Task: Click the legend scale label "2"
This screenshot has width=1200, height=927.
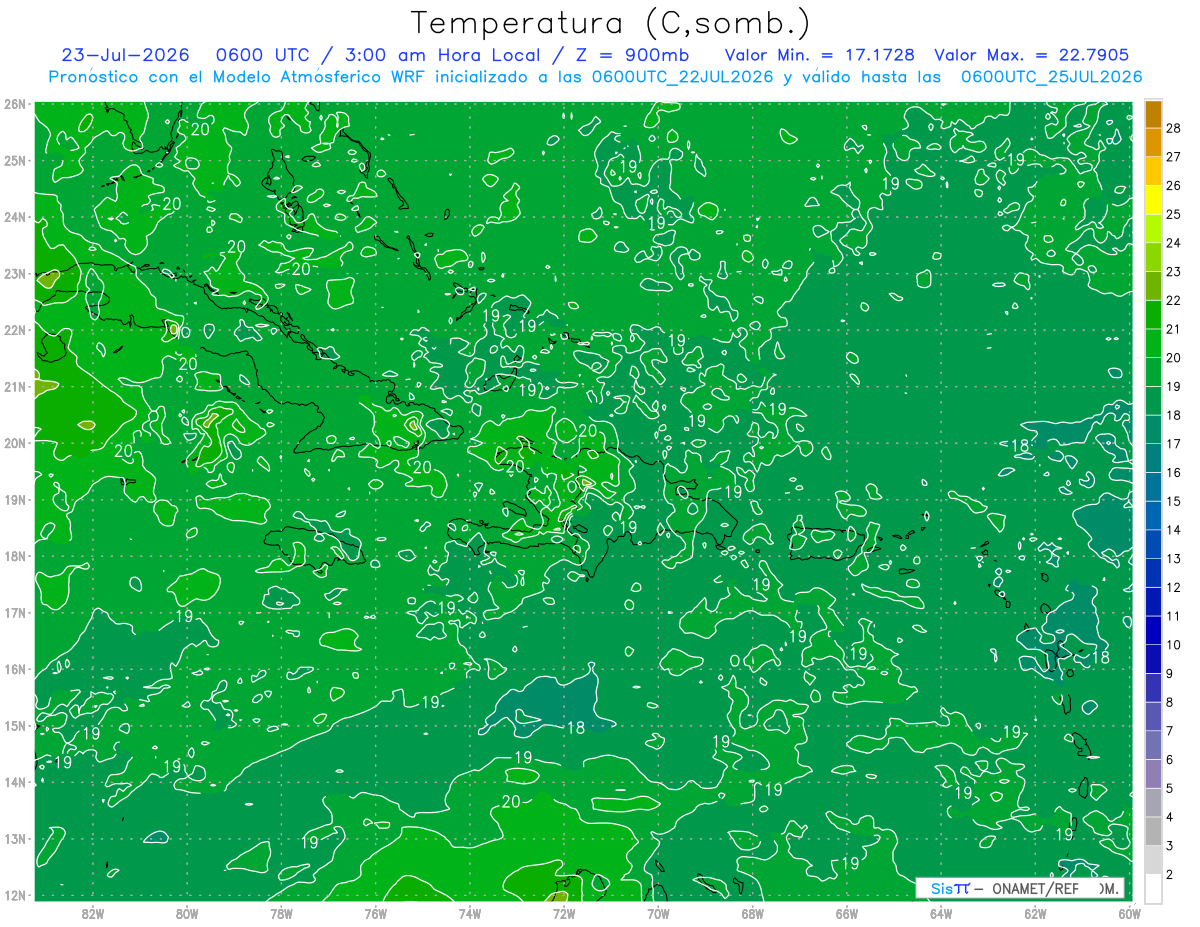Action: tap(1170, 875)
